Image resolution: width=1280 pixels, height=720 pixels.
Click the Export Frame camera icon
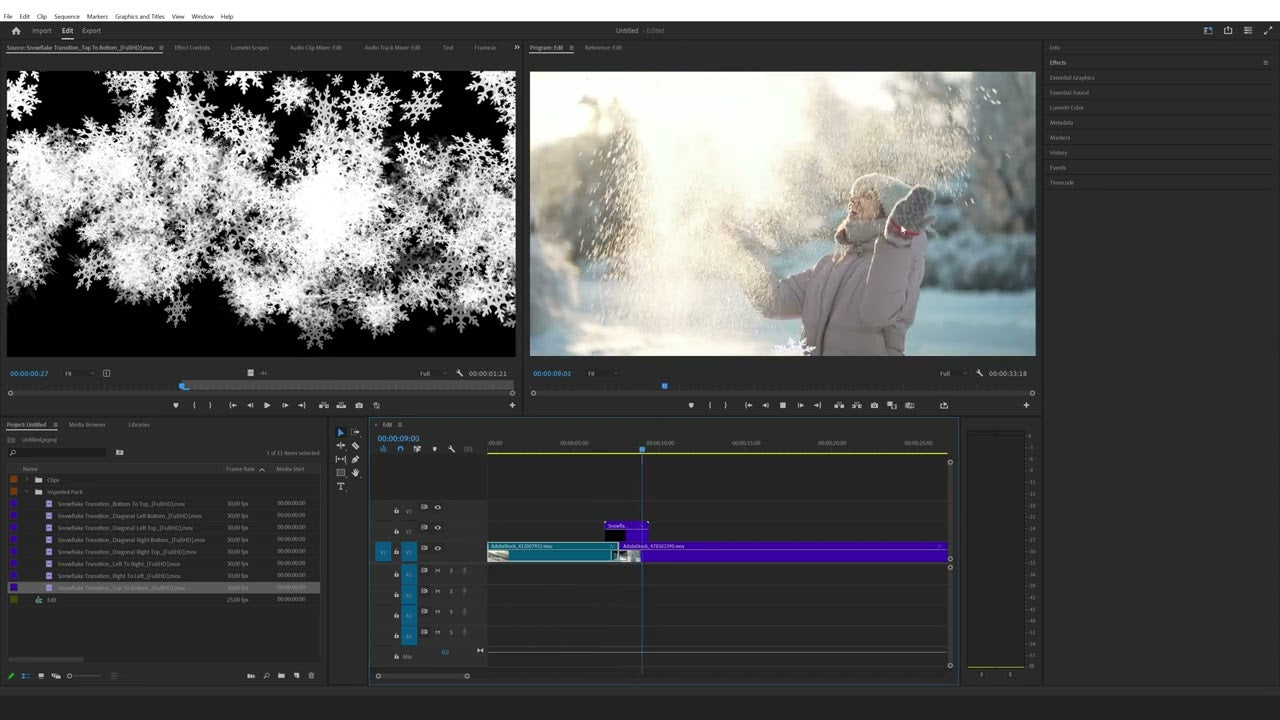874,405
